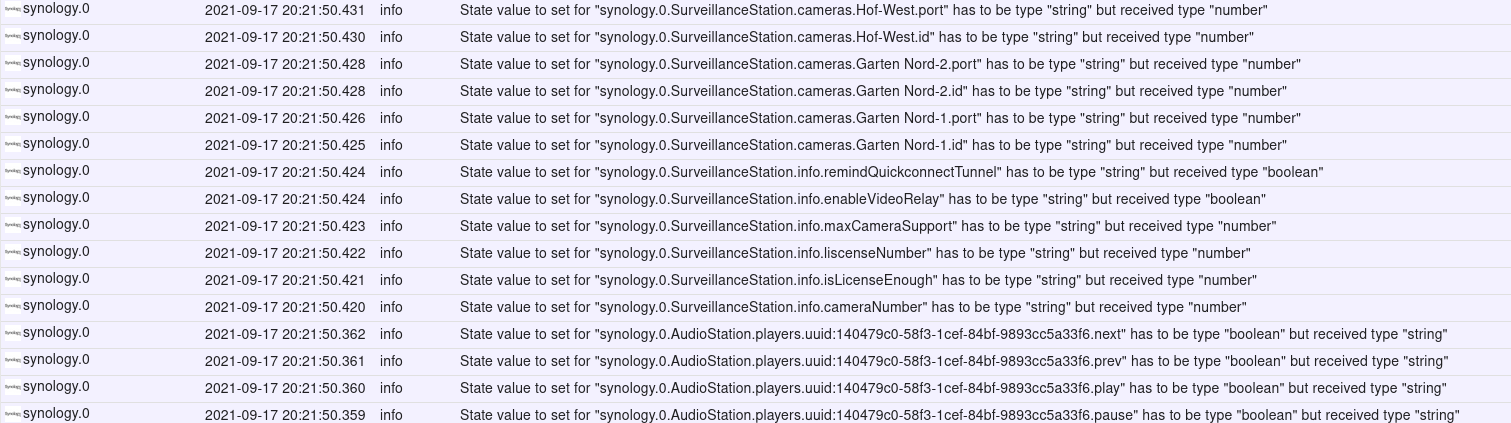Select the timestamp ending in 50.426
Image resolution: width=1511 pixels, height=423 pixels.
(285, 118)
